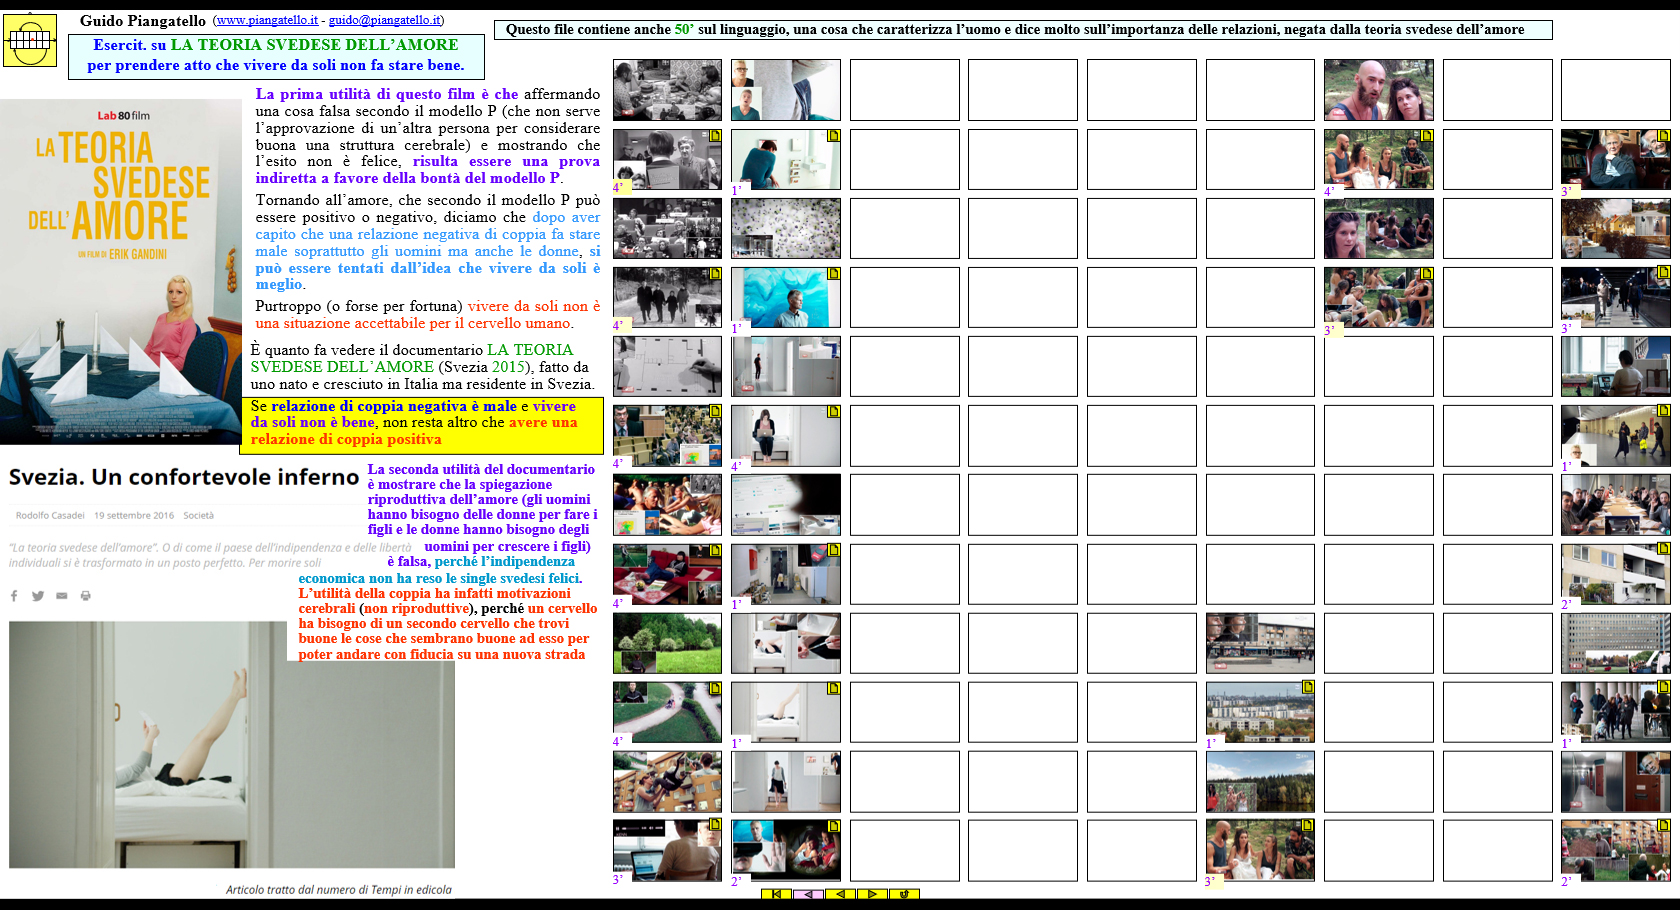Open the La Teoria Svedese dell'Amore poster
The image size is (1680, 910).
(x=120, y=271)
